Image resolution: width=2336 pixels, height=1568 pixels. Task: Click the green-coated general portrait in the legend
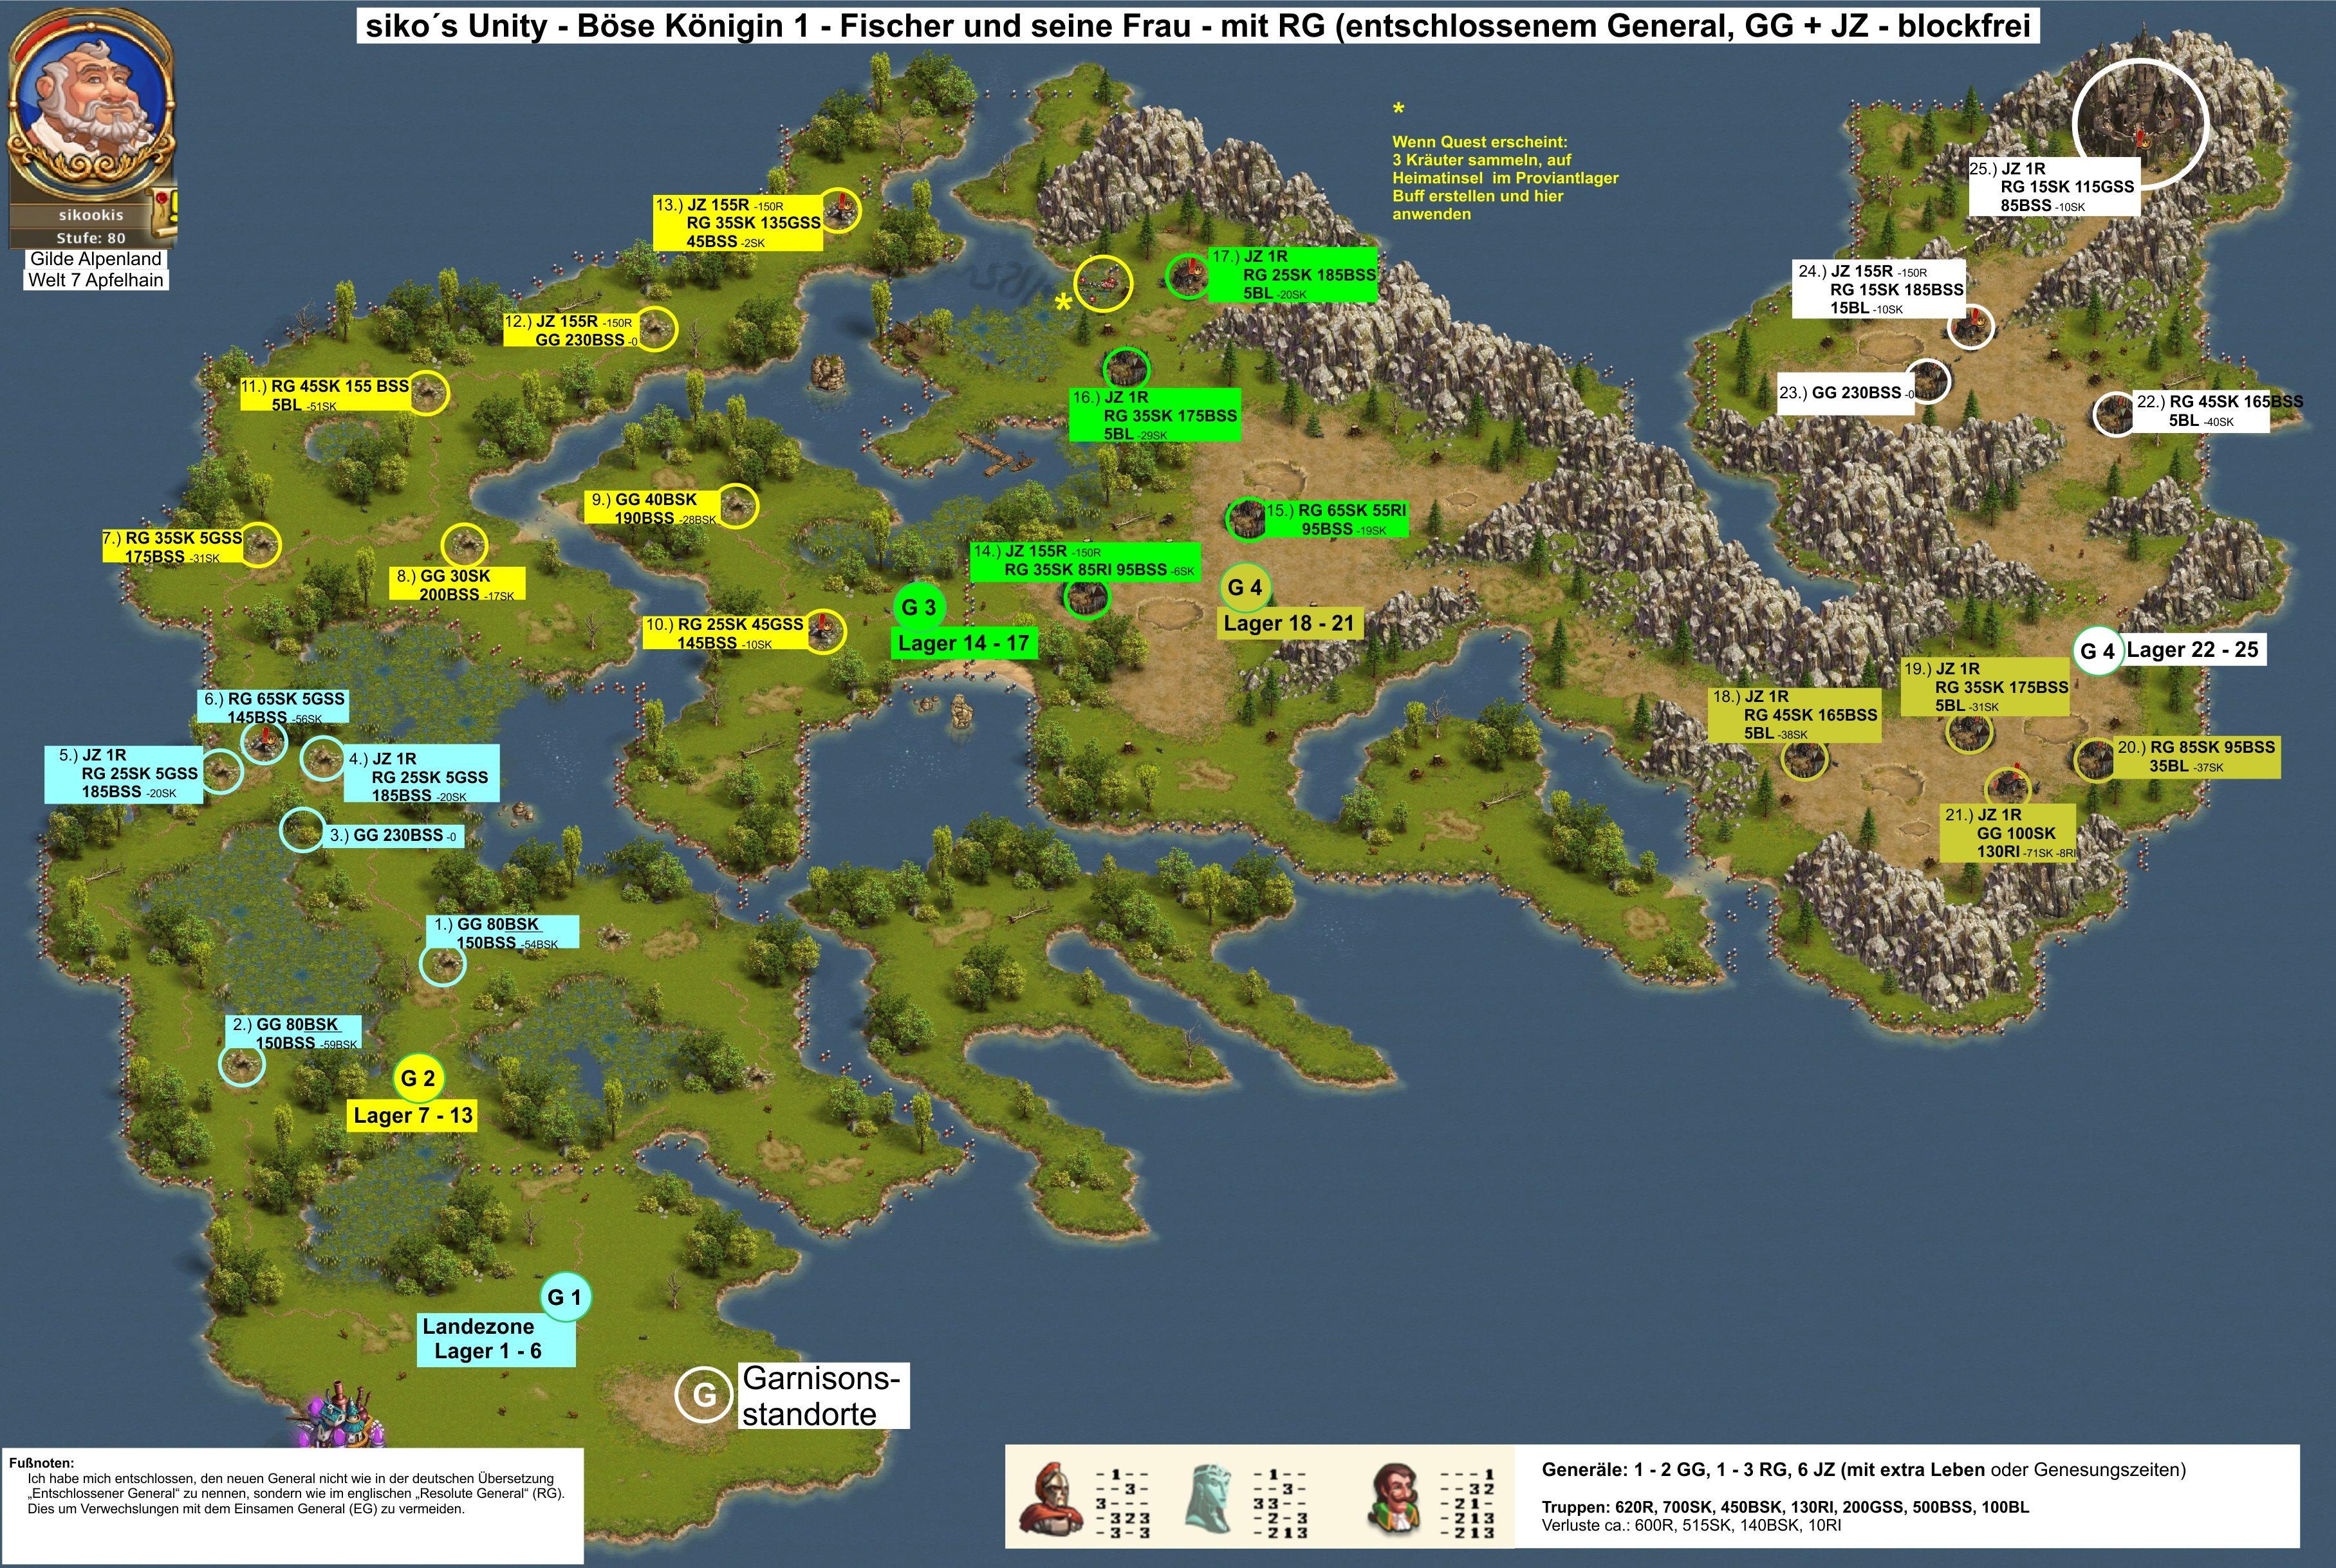pyautogui.click(x=1395, y=1499)
